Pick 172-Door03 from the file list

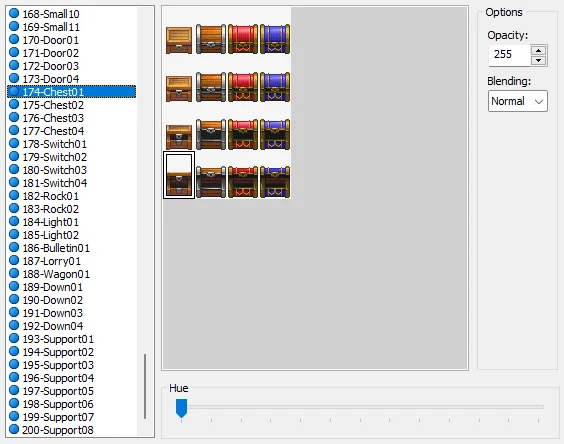[72, 66]
